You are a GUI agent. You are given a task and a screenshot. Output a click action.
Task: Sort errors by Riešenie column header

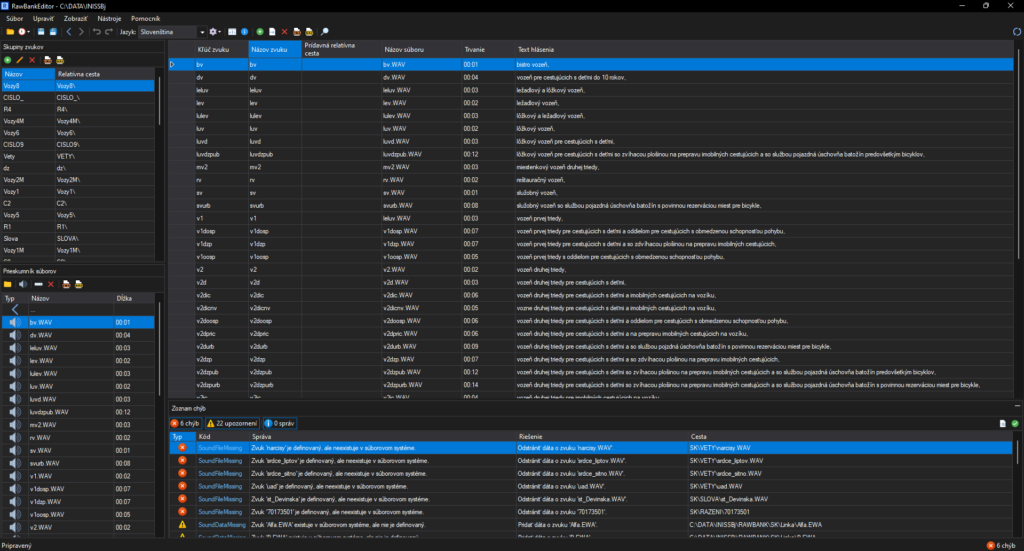[601, 437]
